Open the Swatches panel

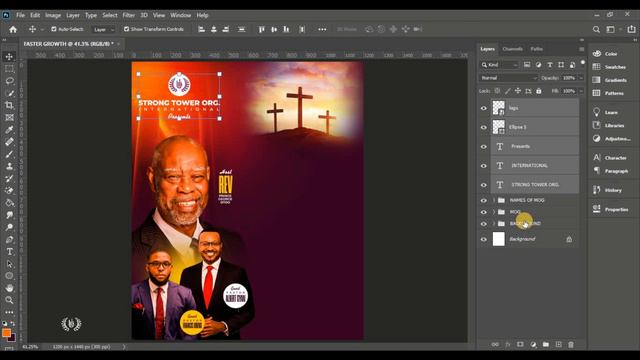pos(610,67)
